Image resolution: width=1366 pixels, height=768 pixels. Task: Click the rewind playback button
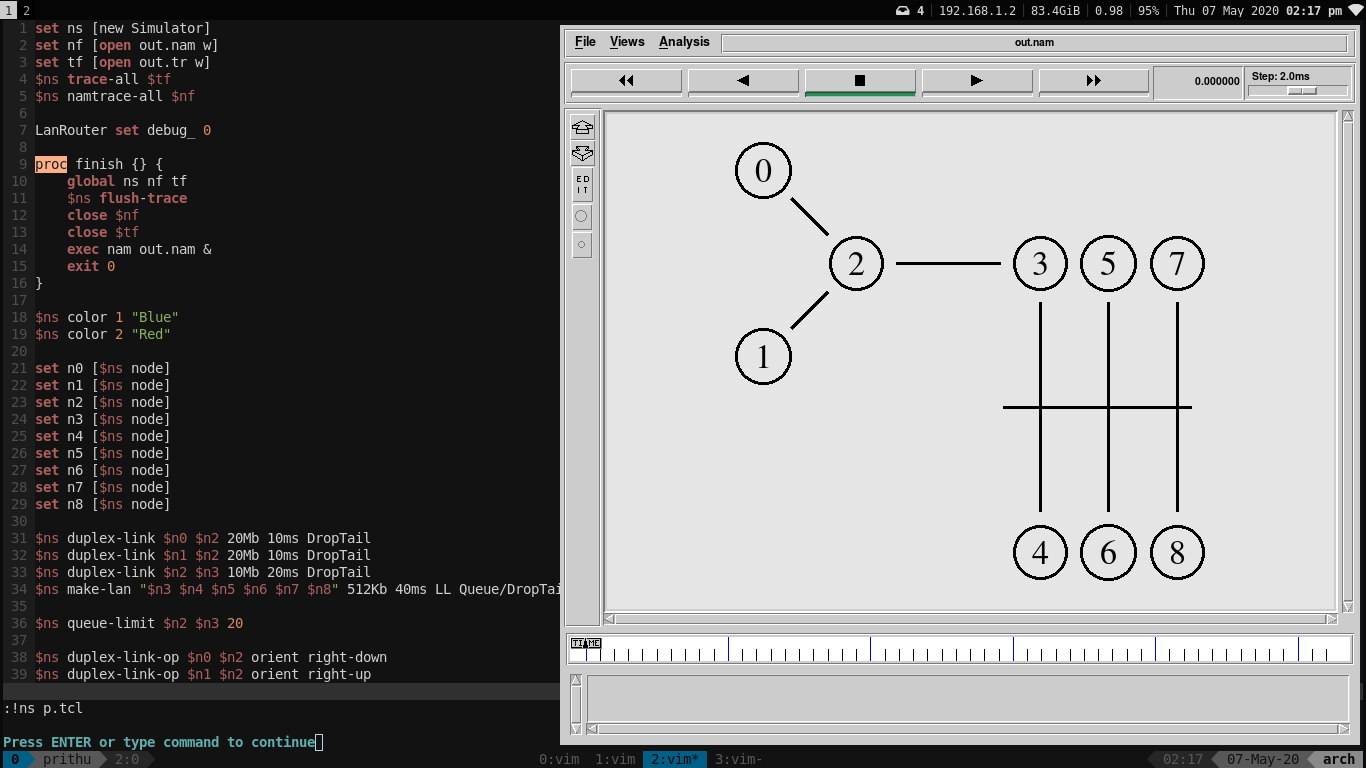point(626,81)
